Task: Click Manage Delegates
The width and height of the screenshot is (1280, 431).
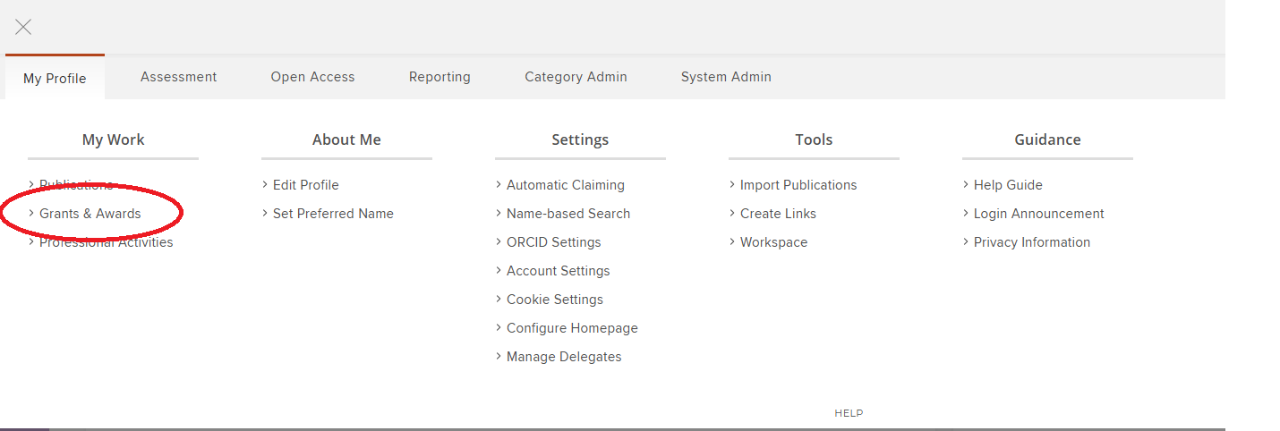Action: point(563,357)
